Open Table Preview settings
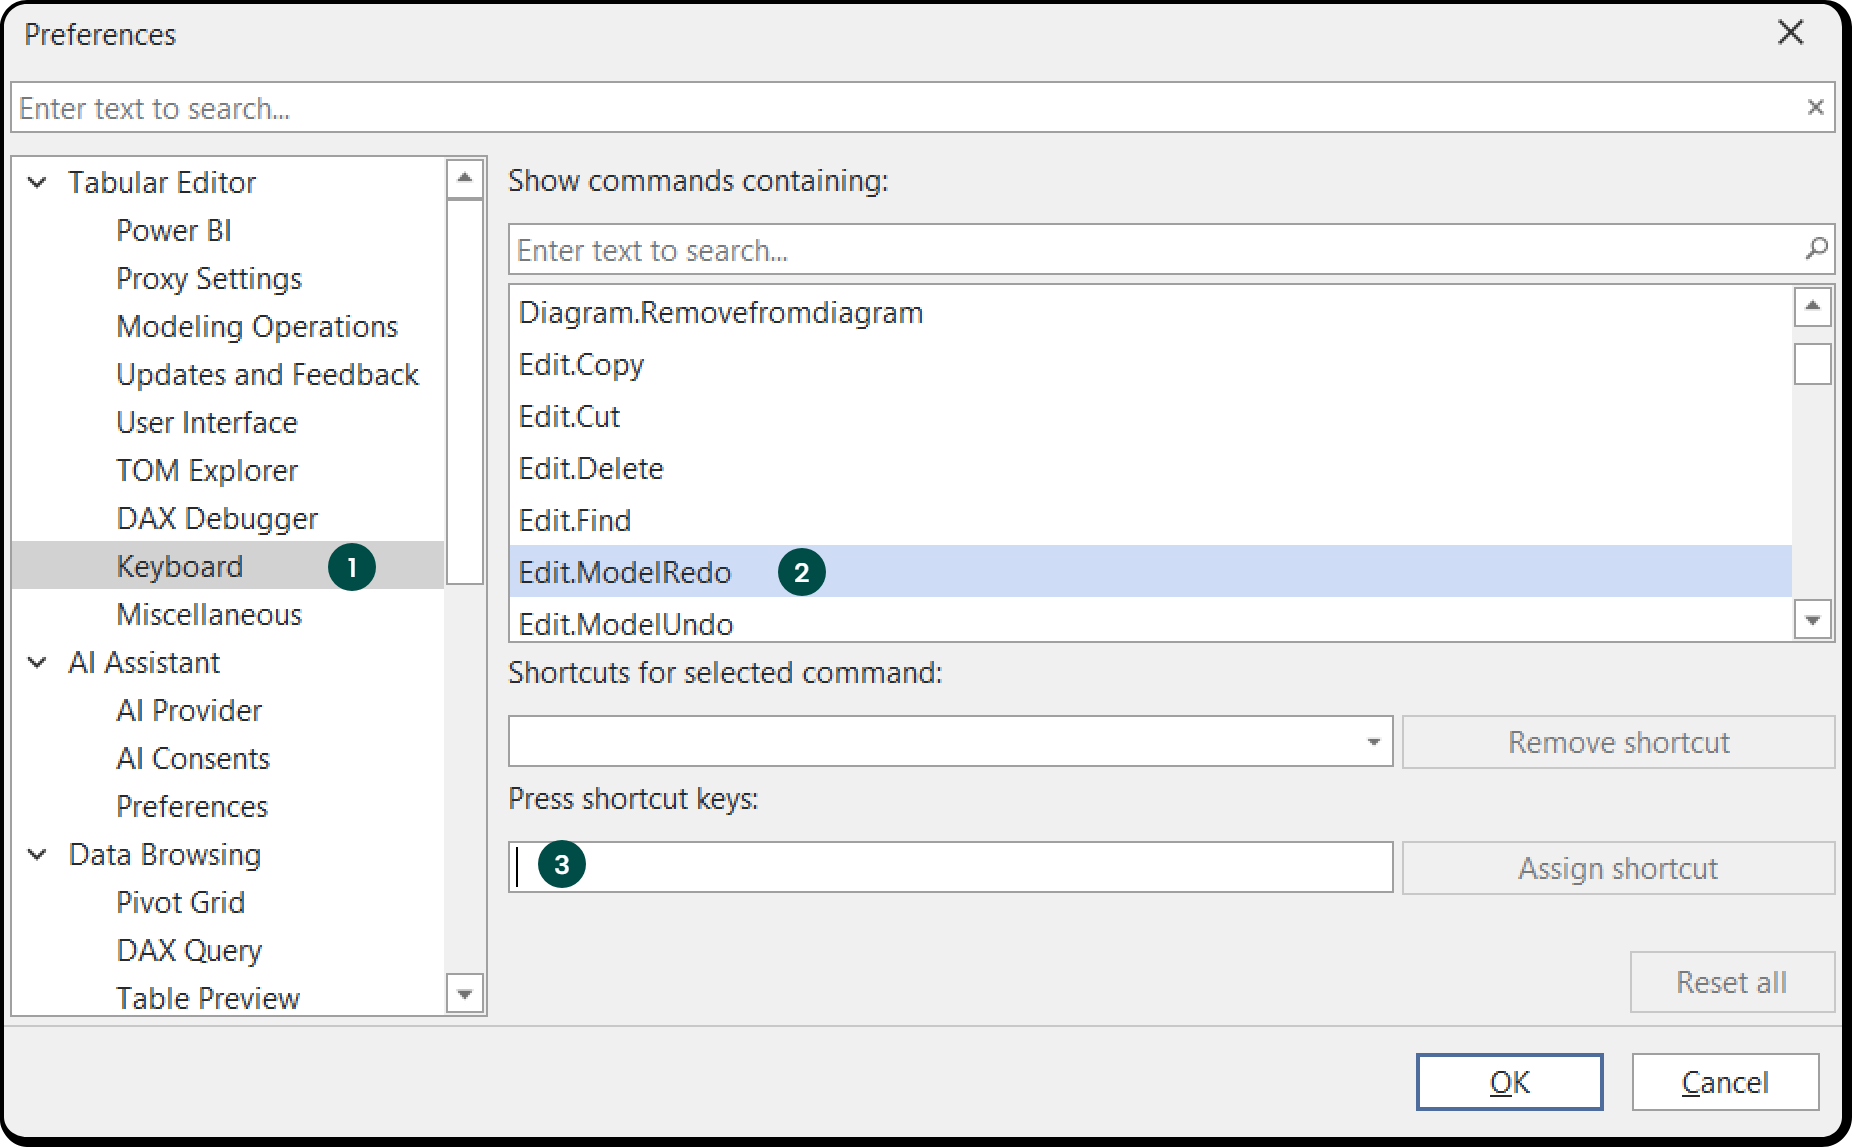The width and height of the screenshot is (1852, 1147). (208, 998)
